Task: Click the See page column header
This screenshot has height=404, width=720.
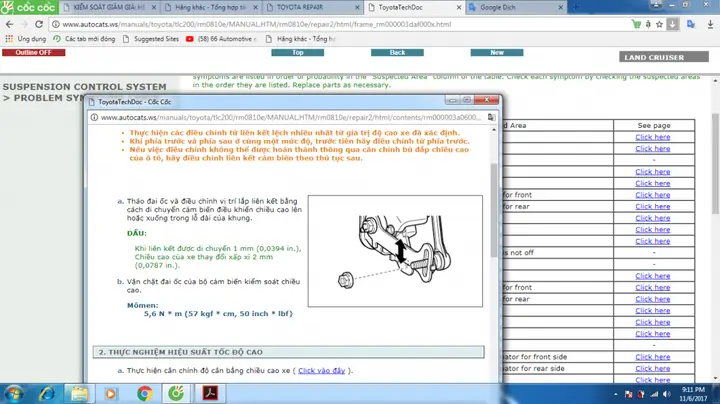Action: click(654, 125)
